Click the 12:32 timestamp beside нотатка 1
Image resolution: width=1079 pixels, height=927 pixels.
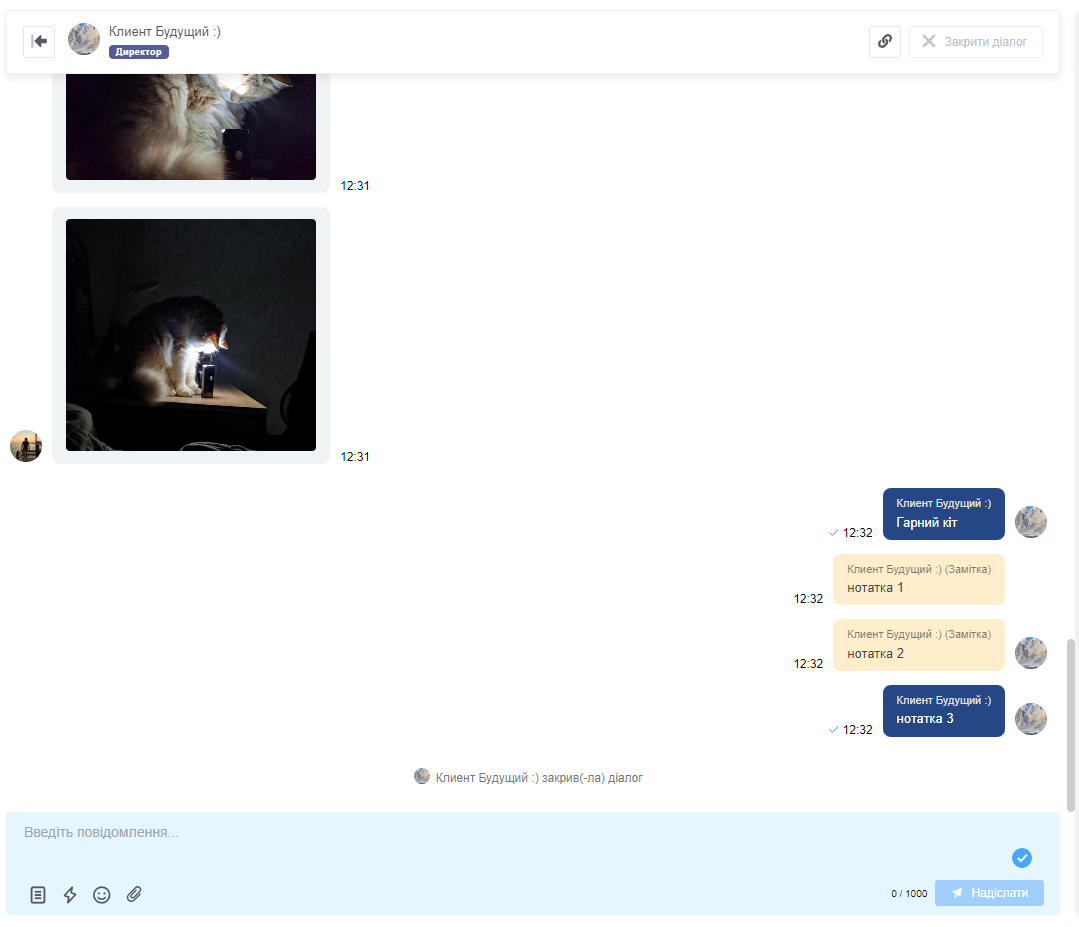pos(808,599)
